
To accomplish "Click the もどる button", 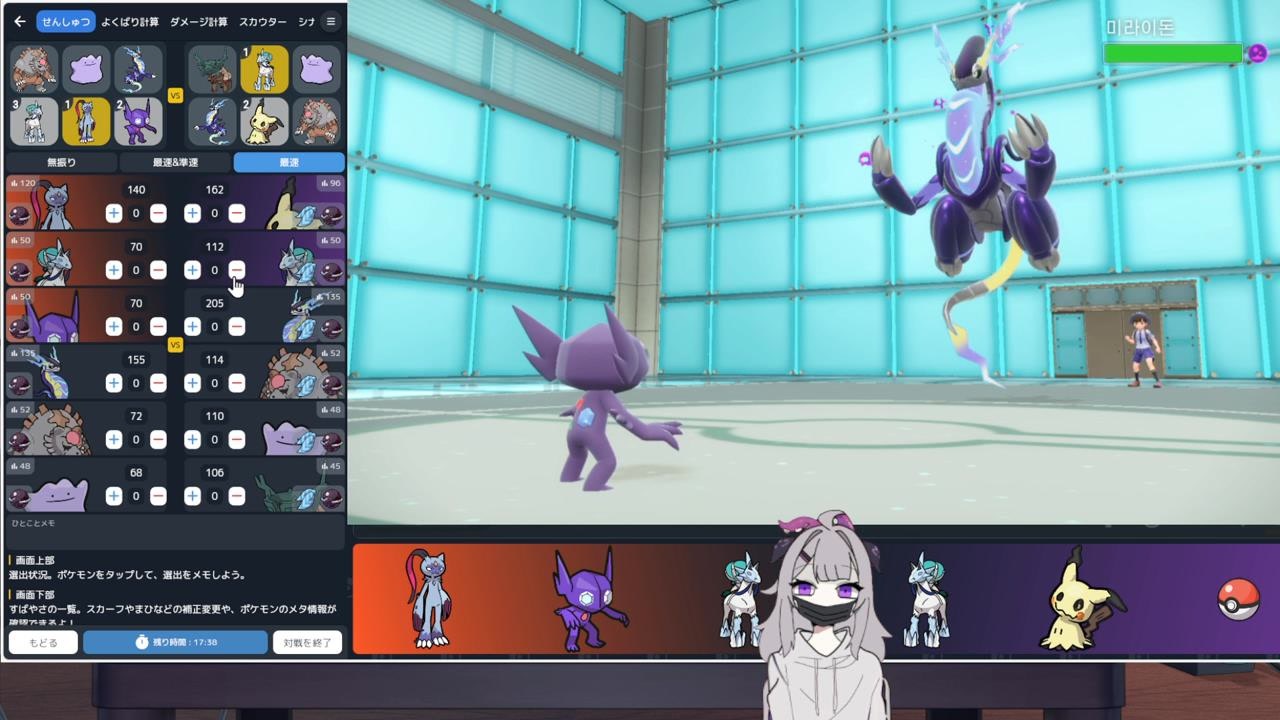I will pyautogui.click(x=43, y=642).
